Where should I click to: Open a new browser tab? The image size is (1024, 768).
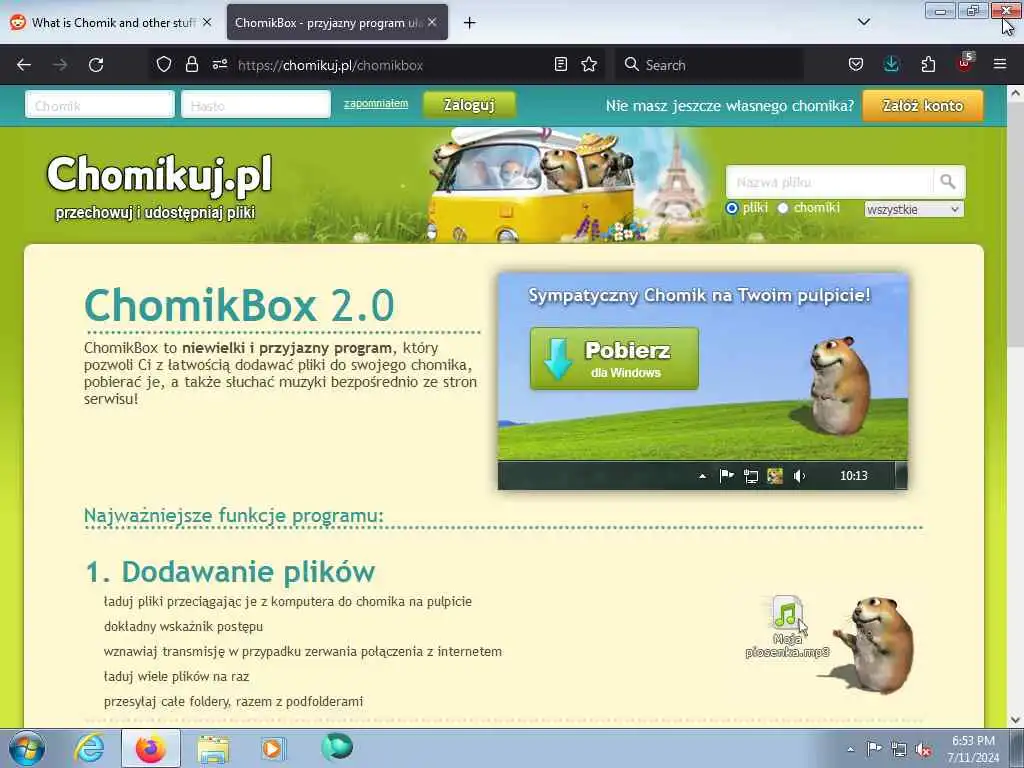click(470, 23)
